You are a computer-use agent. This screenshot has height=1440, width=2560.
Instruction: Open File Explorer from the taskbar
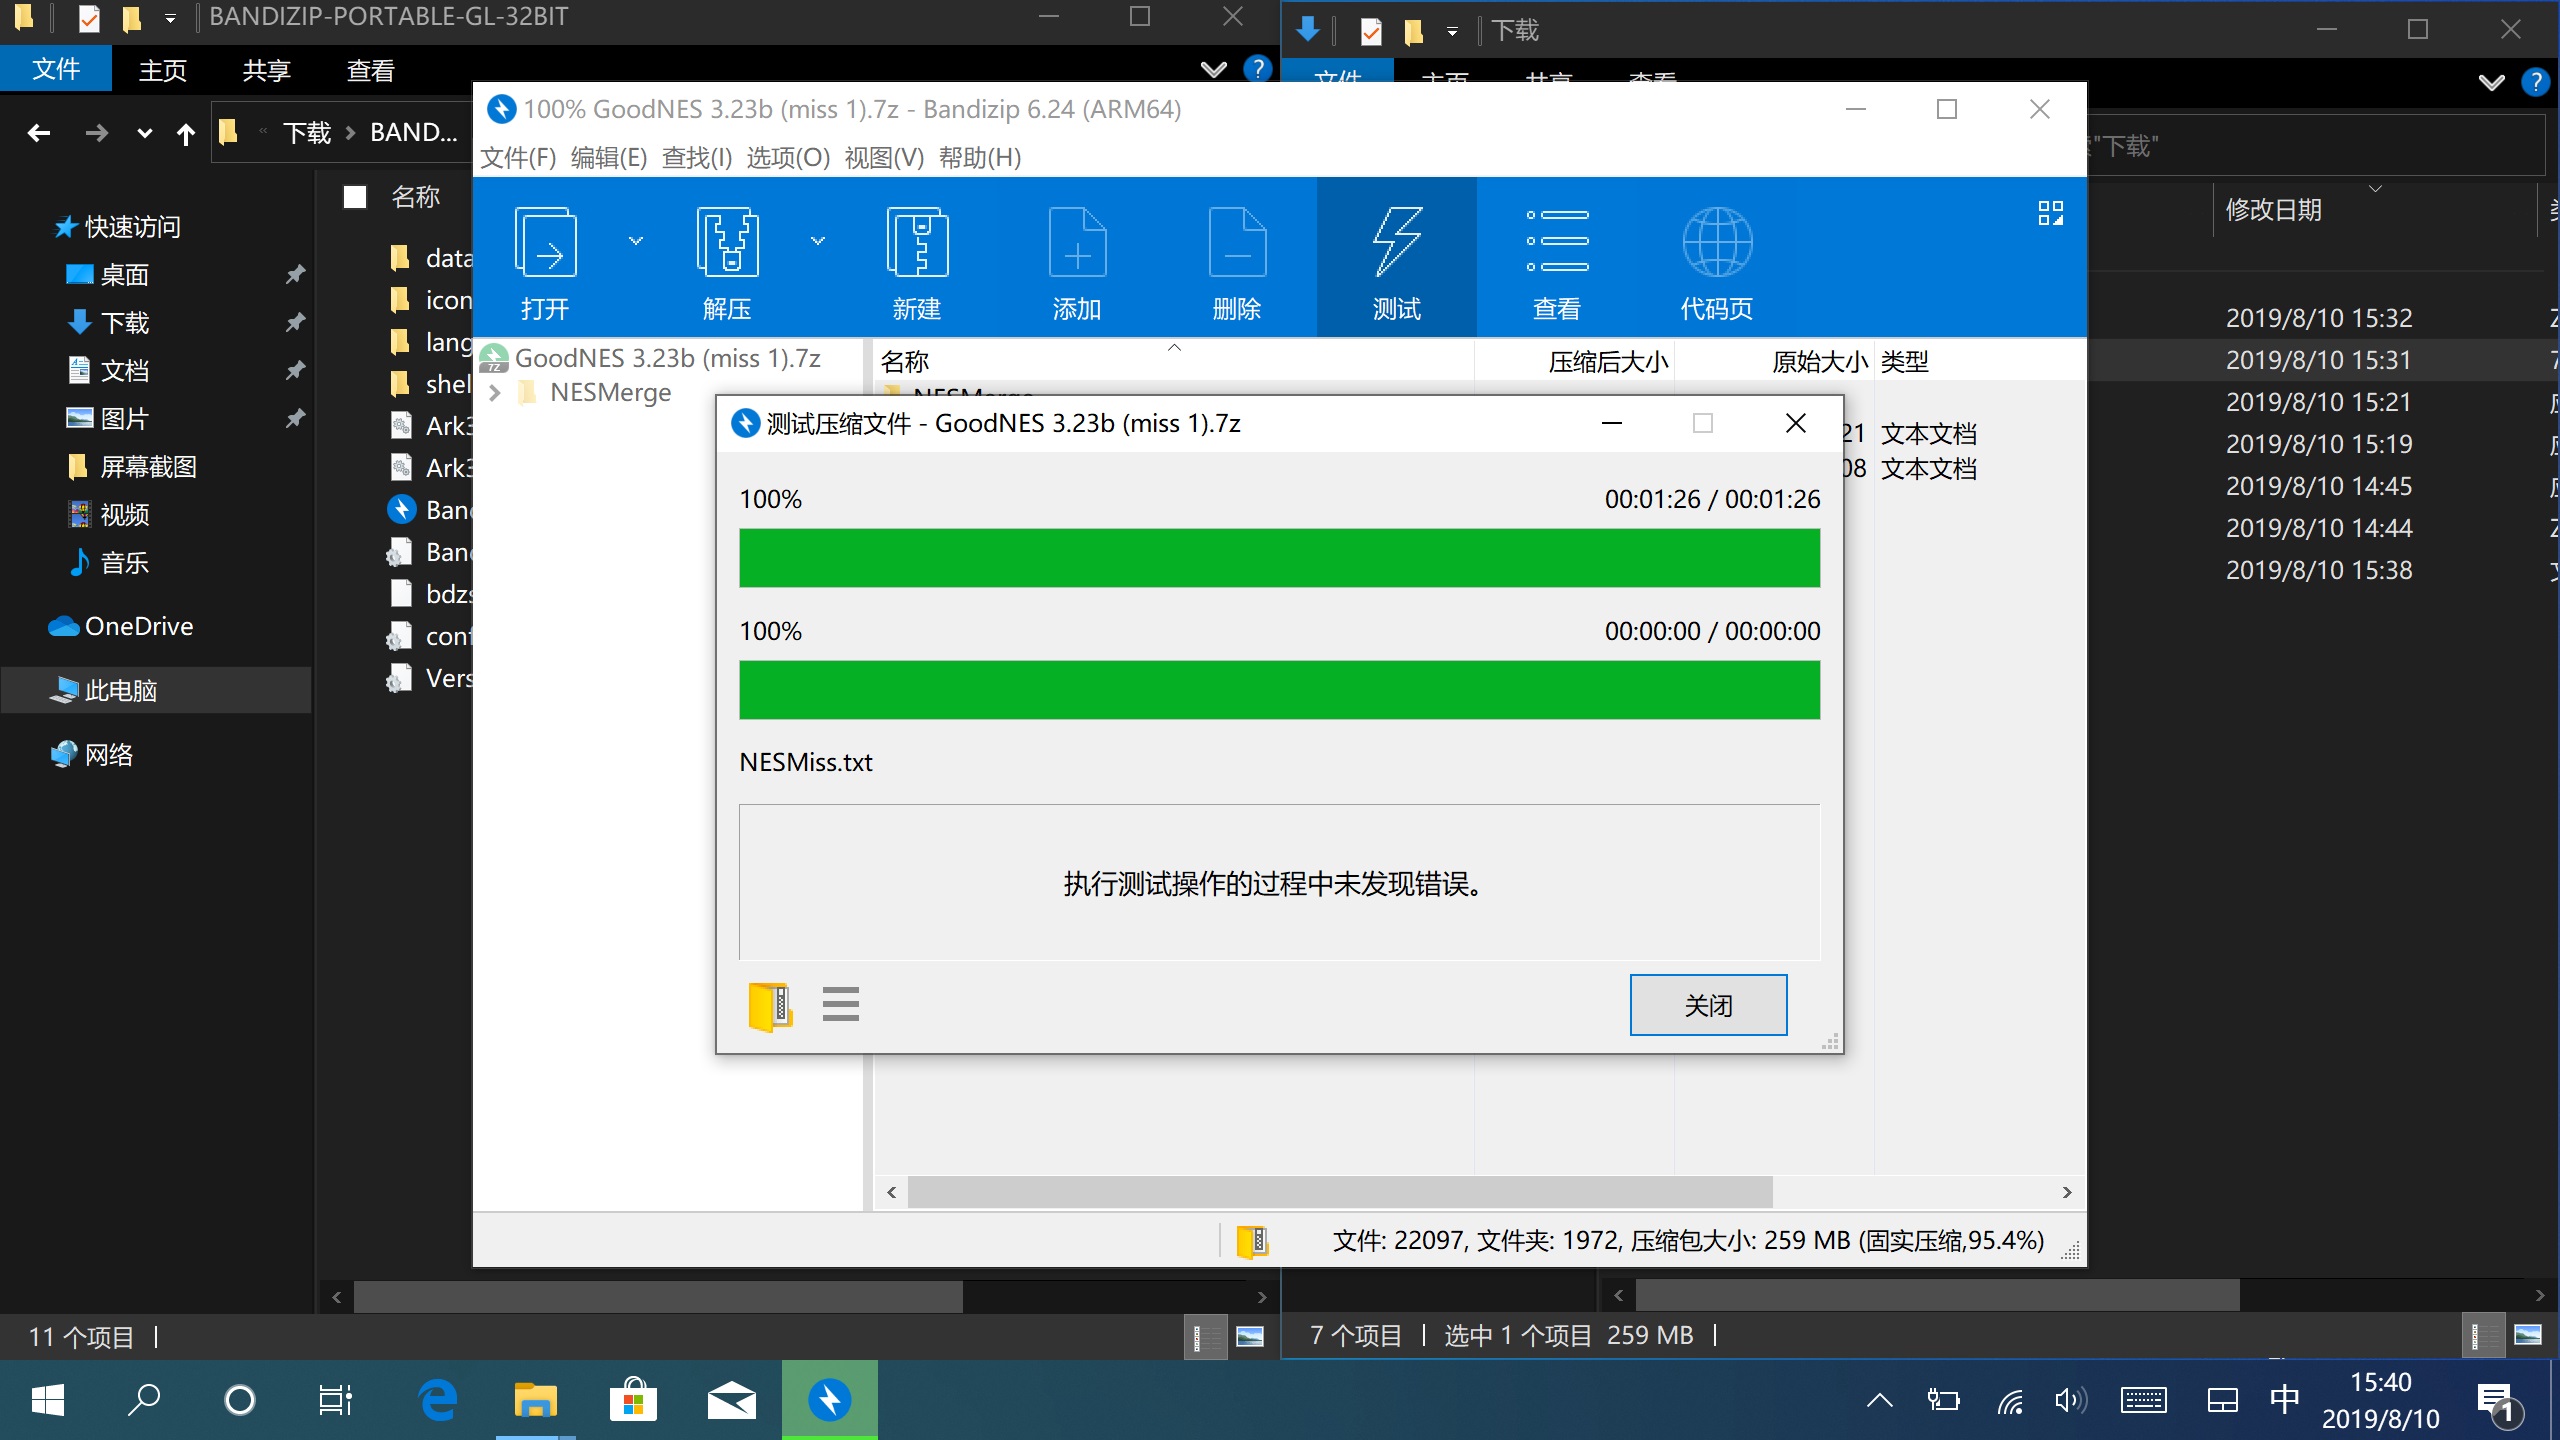click(535, 1400)
